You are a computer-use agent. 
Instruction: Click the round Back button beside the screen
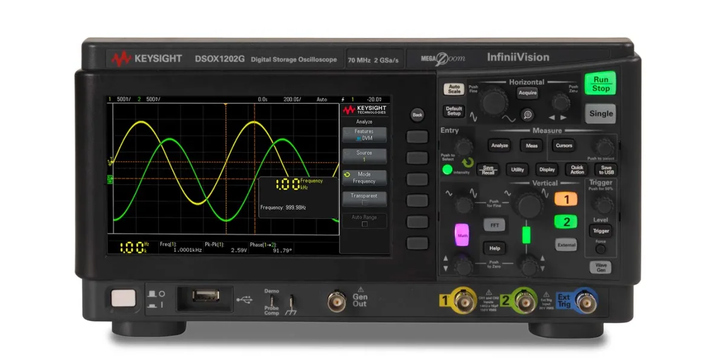point(417,115)
